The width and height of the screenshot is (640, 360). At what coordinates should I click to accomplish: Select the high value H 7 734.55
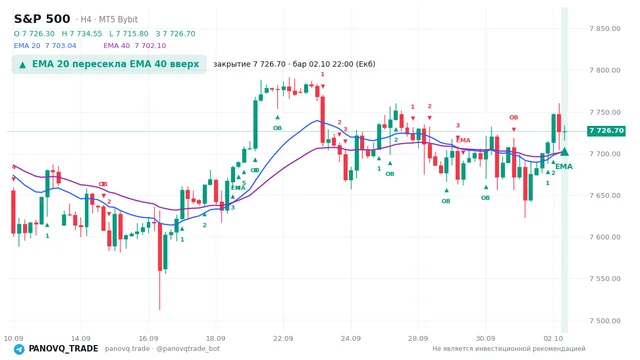tap(82, 33)
